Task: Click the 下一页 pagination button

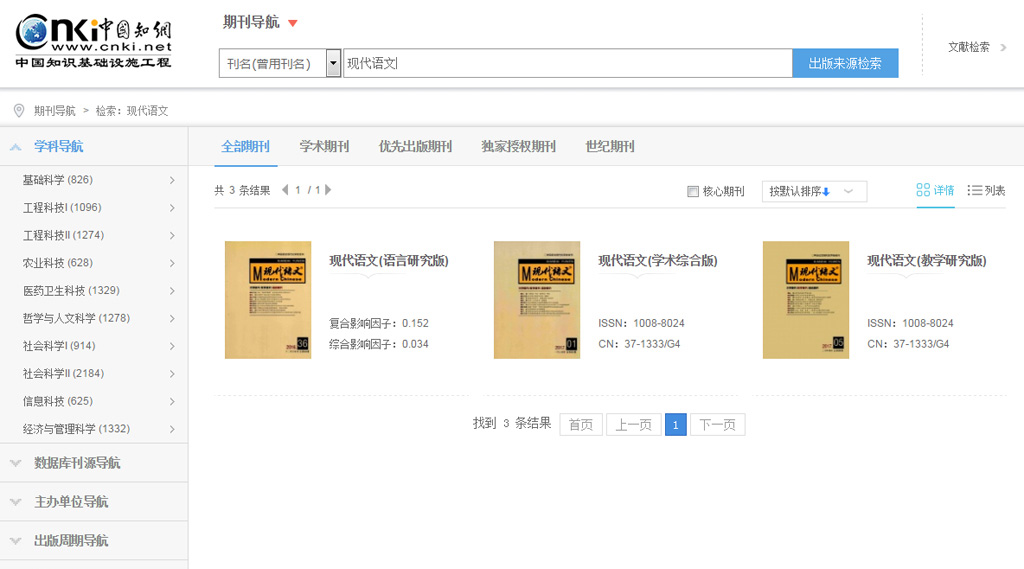Action: point(718,425)
